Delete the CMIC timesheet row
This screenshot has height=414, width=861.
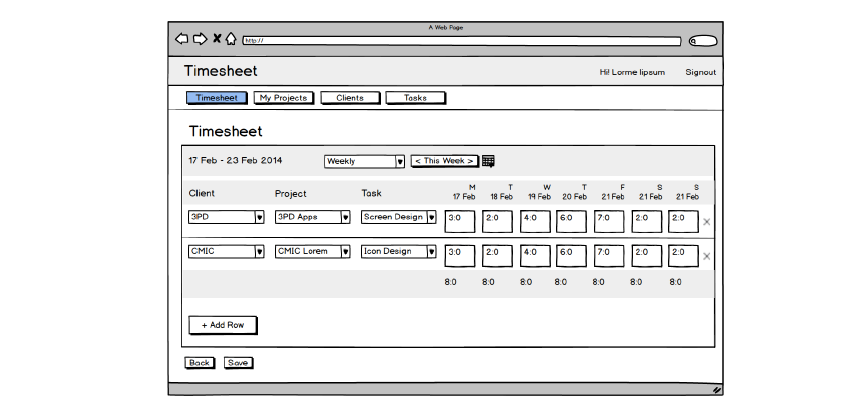click(707, 257)
